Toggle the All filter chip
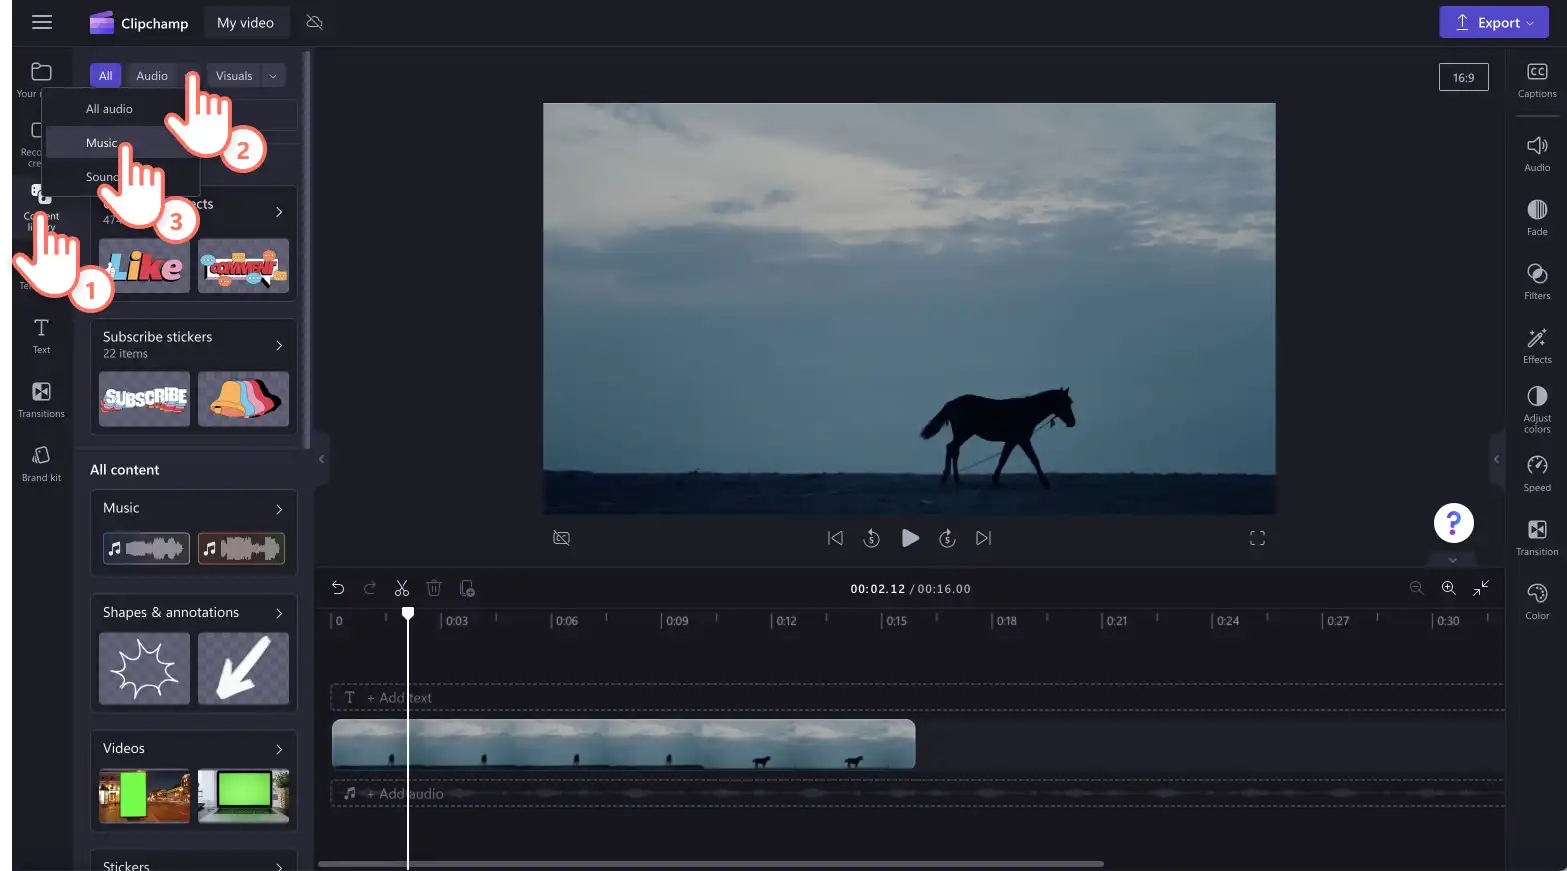 coord(105,75)
